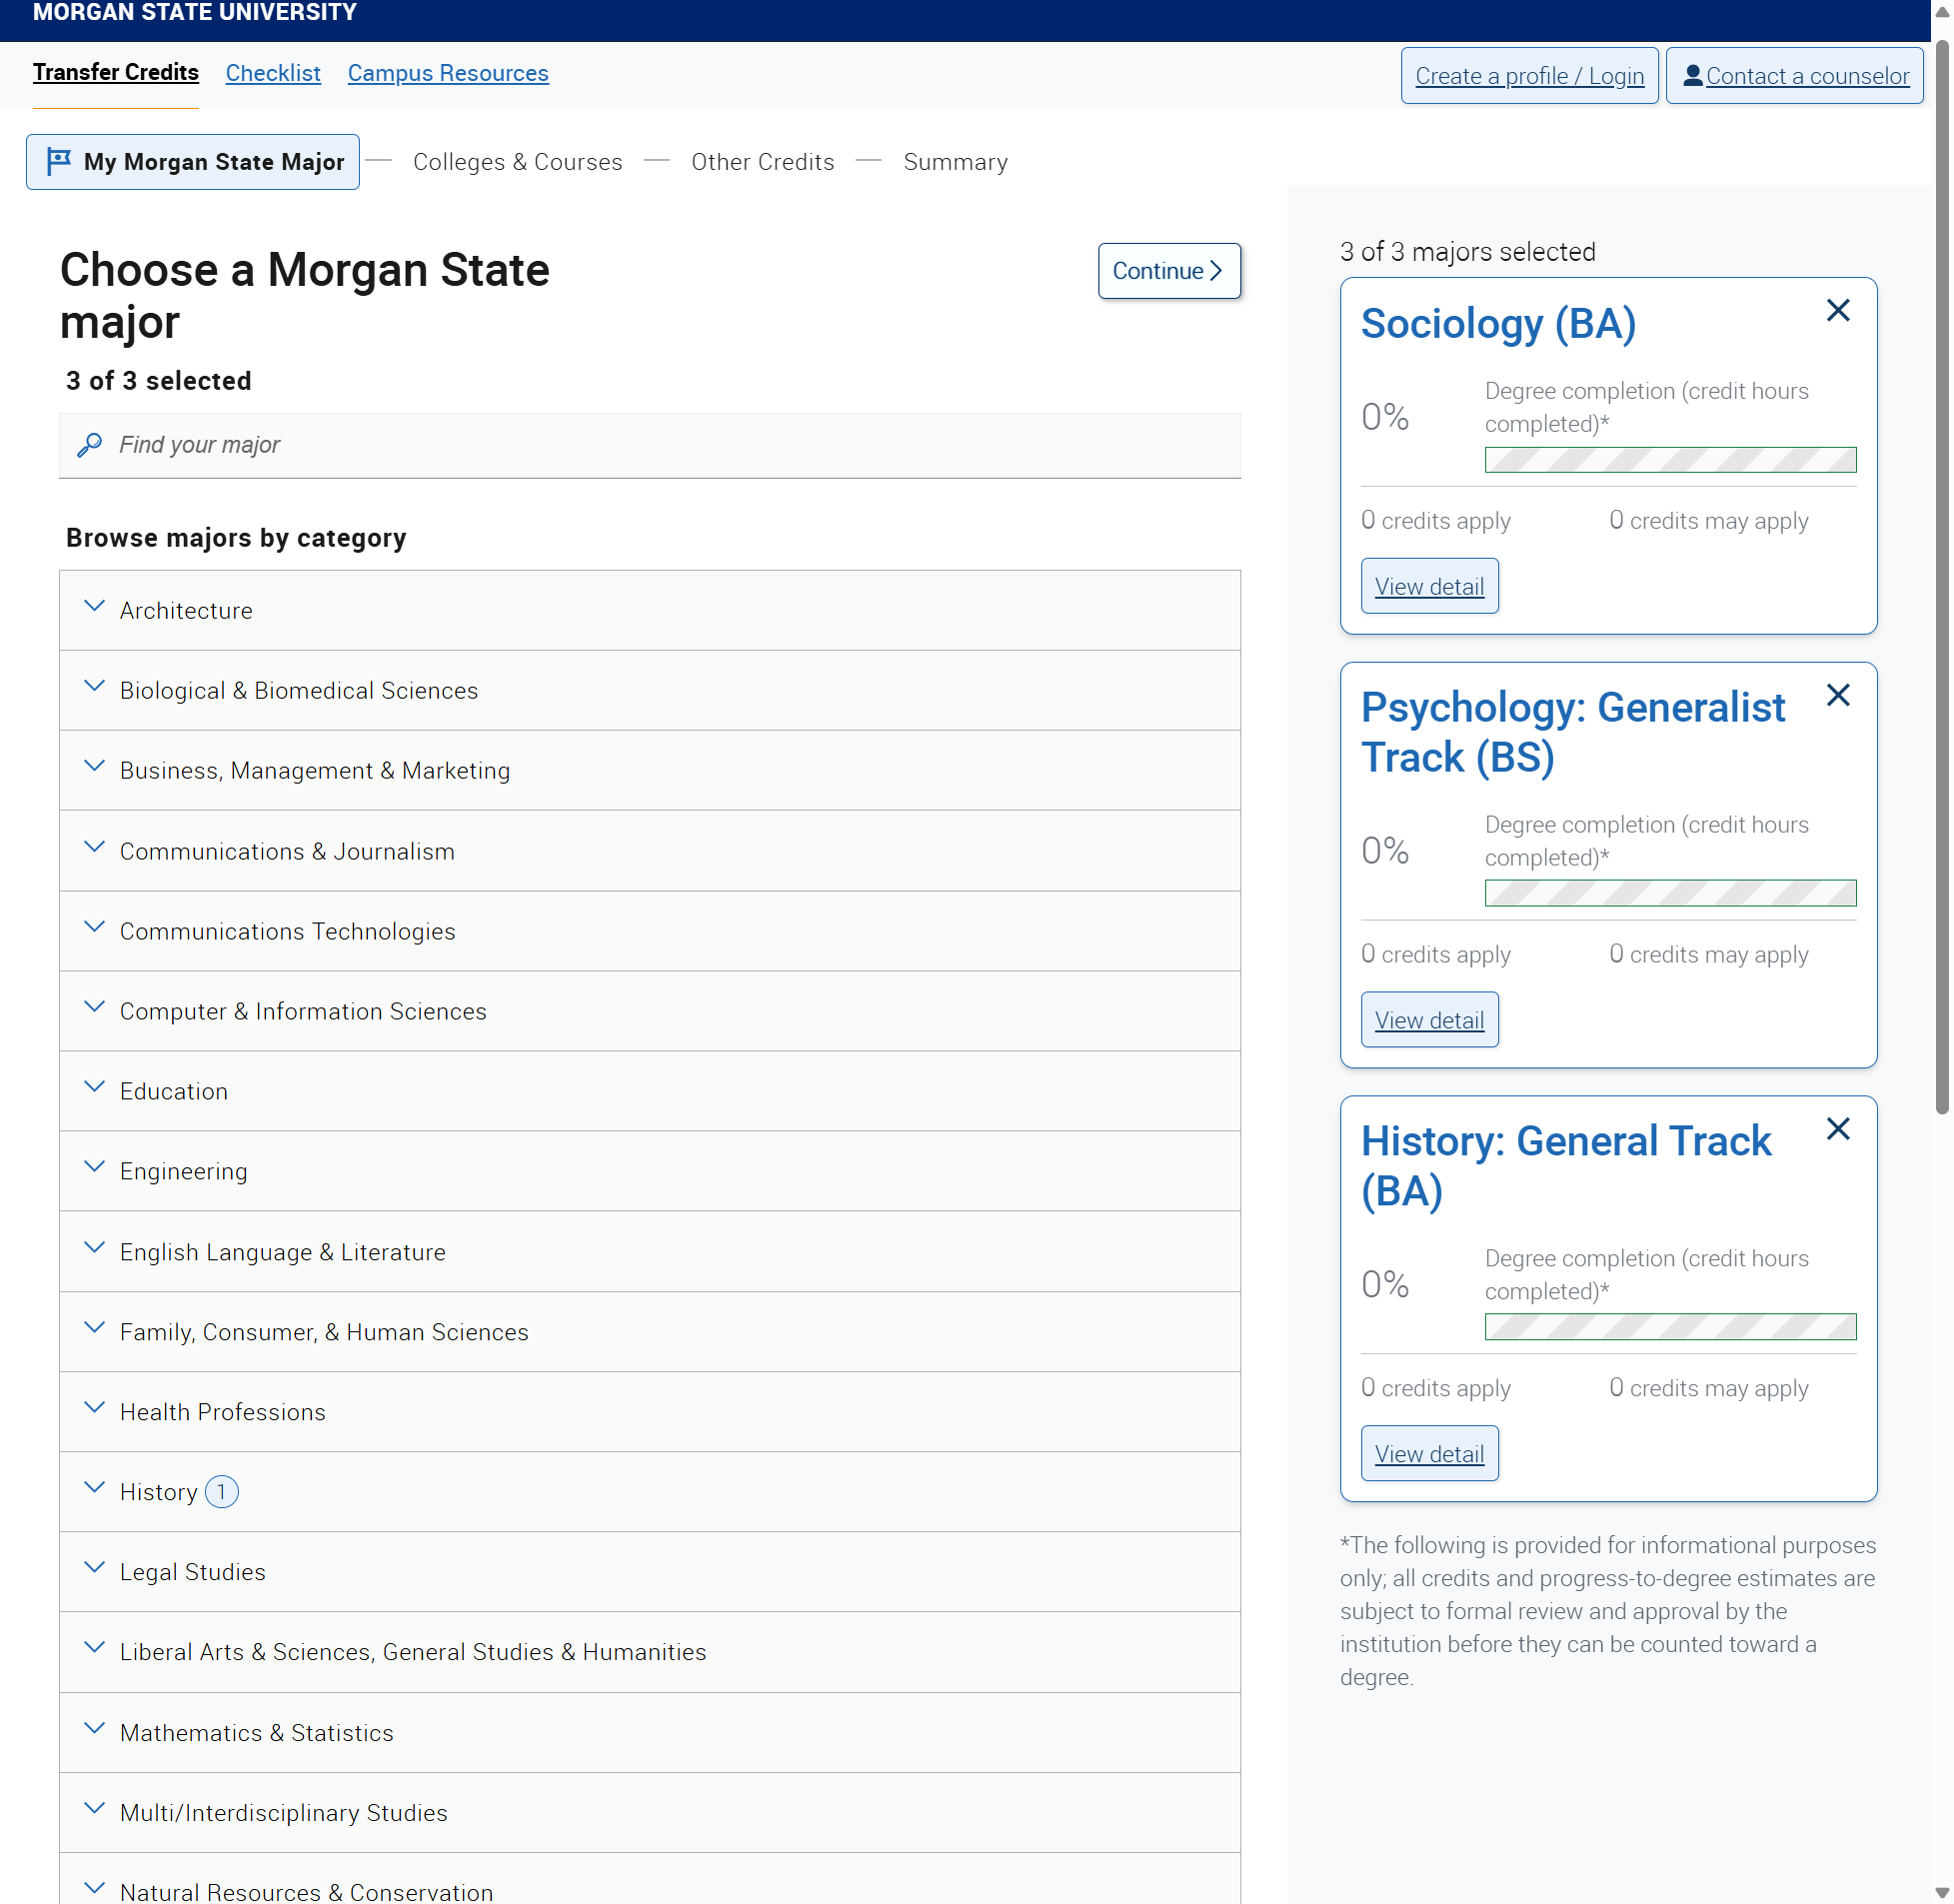View detail for History: General Track
Screen dimensions: 1954x1904
pos(1429,1454)
